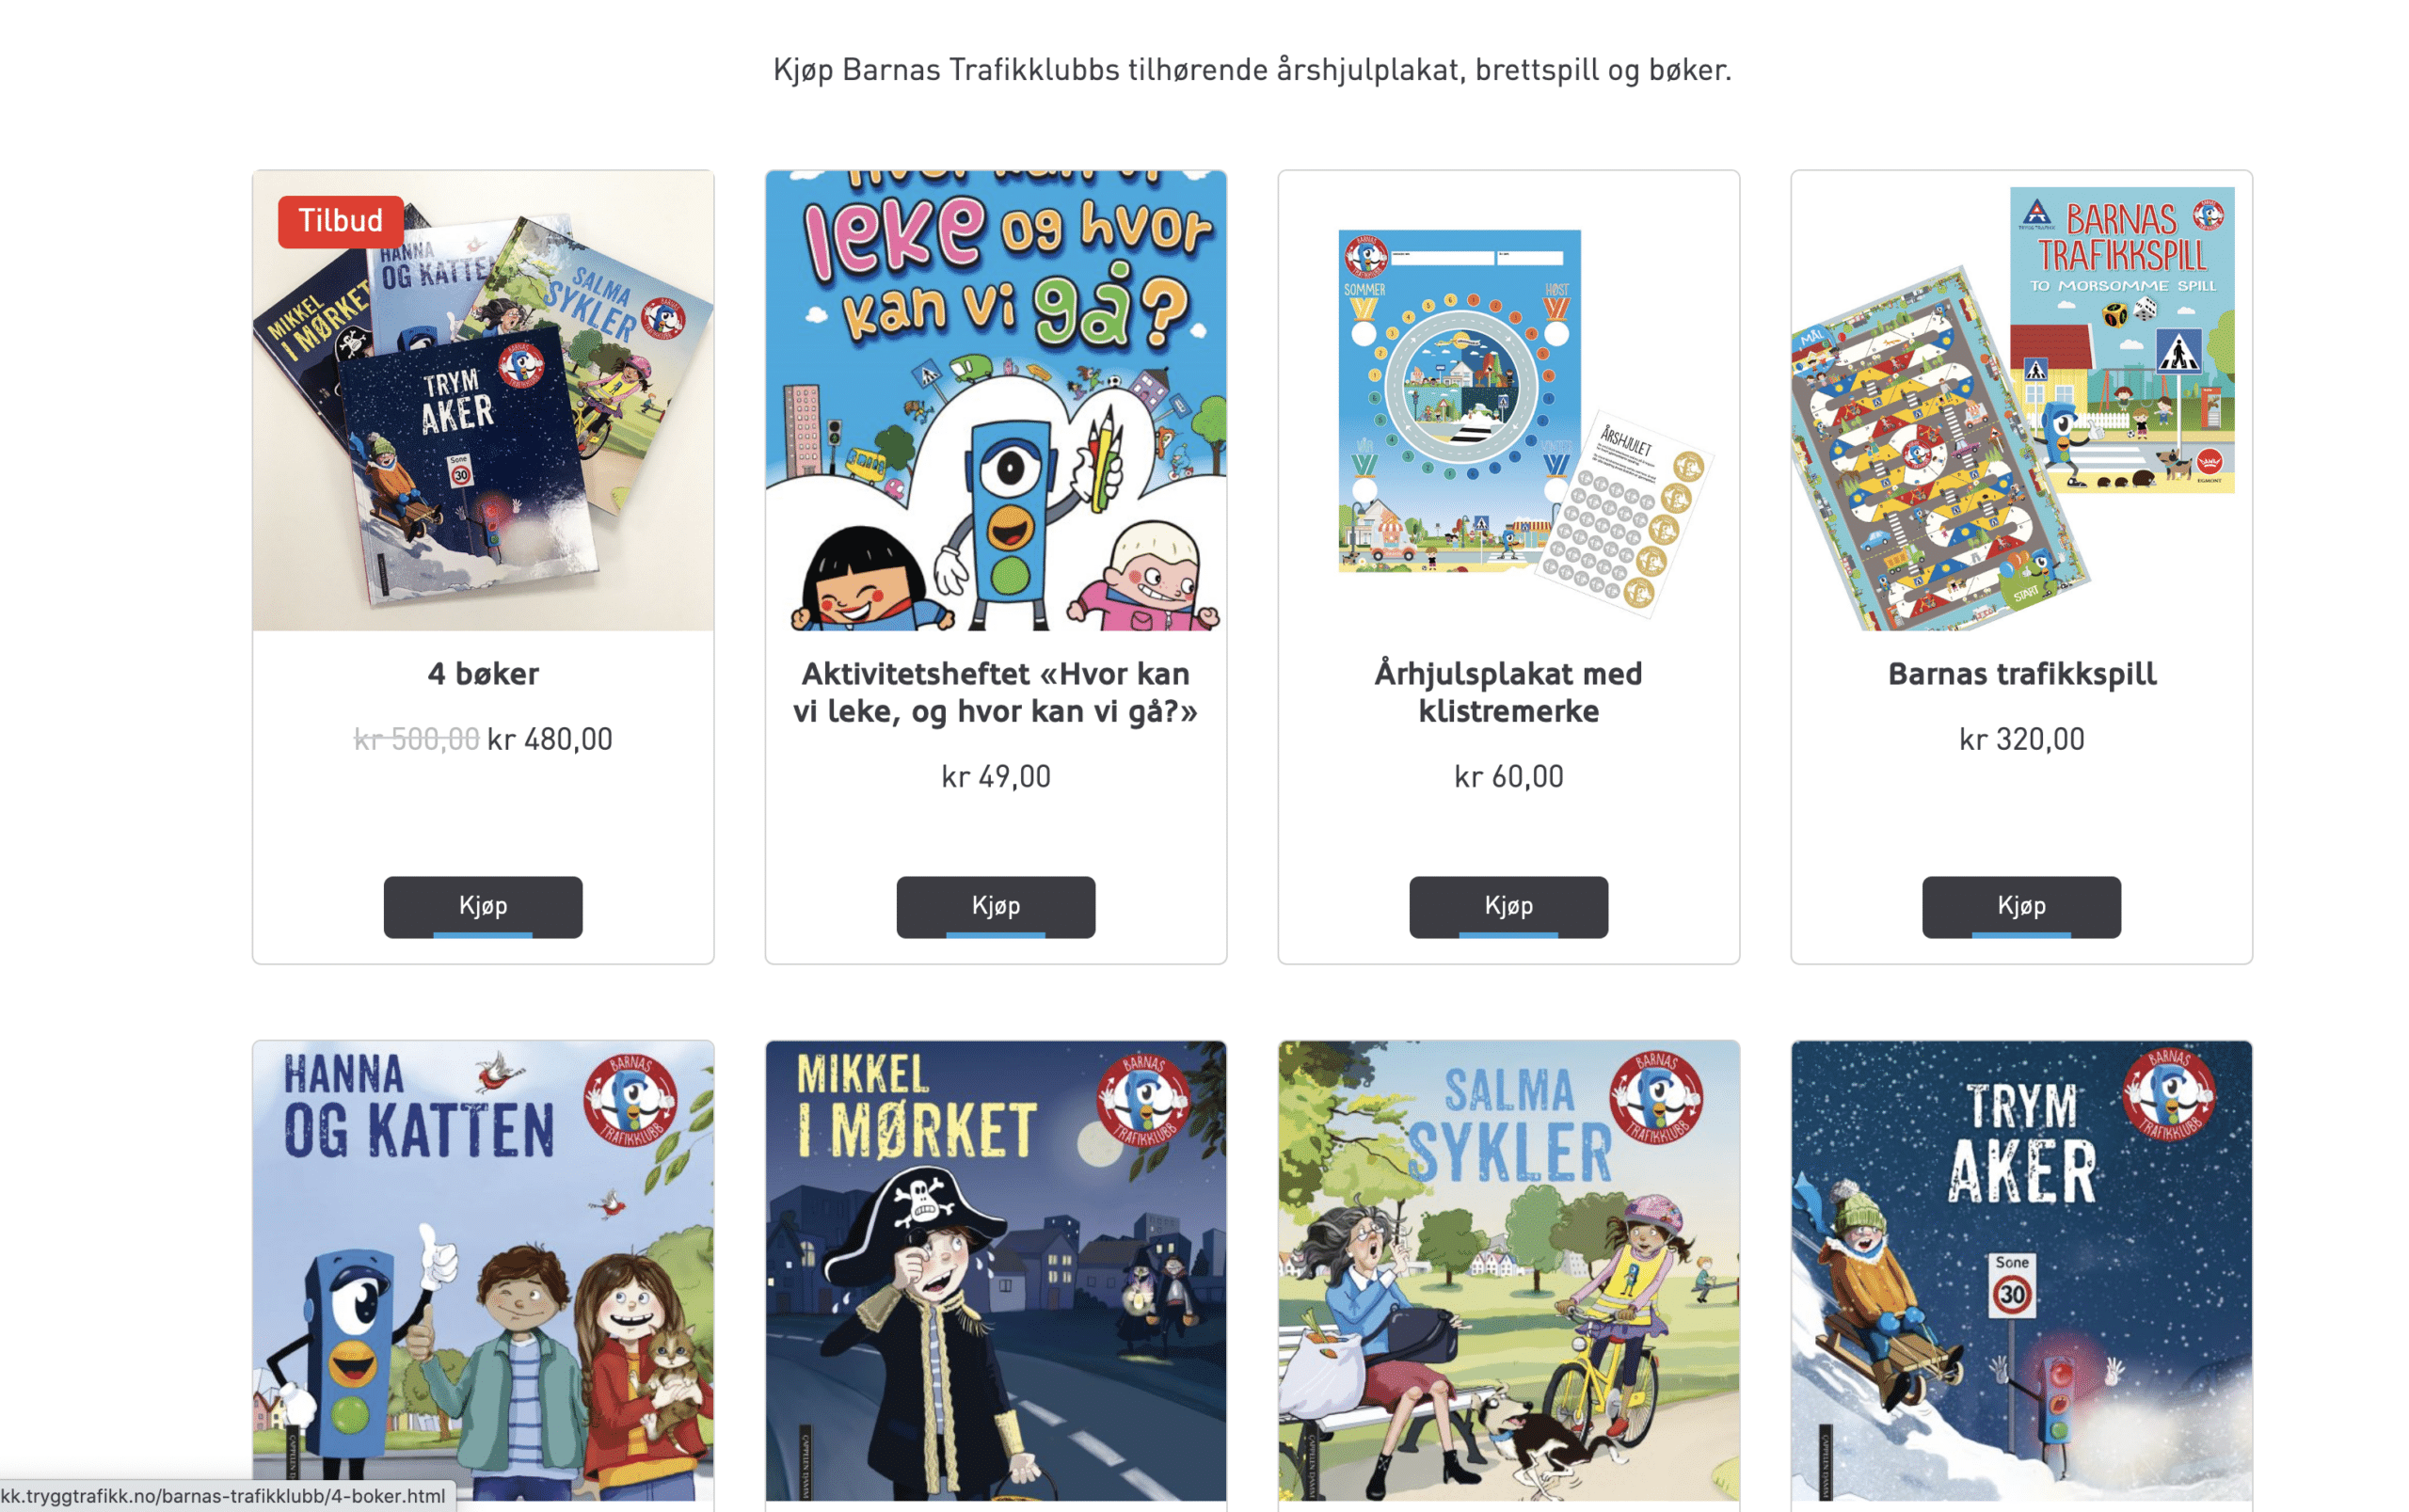This screenshot has width=2409, height=1512.
Task: Open the Salma Sykler book cover
Action: click(1508, 1270)
